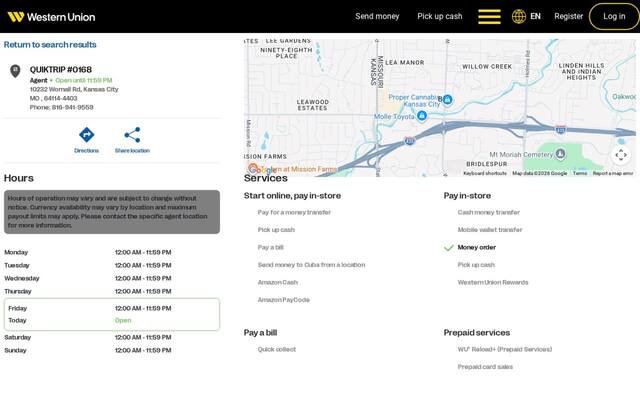Screen dimensions: 640x400
Task: Click the Quick collect service item
Action: pos(277,349)
